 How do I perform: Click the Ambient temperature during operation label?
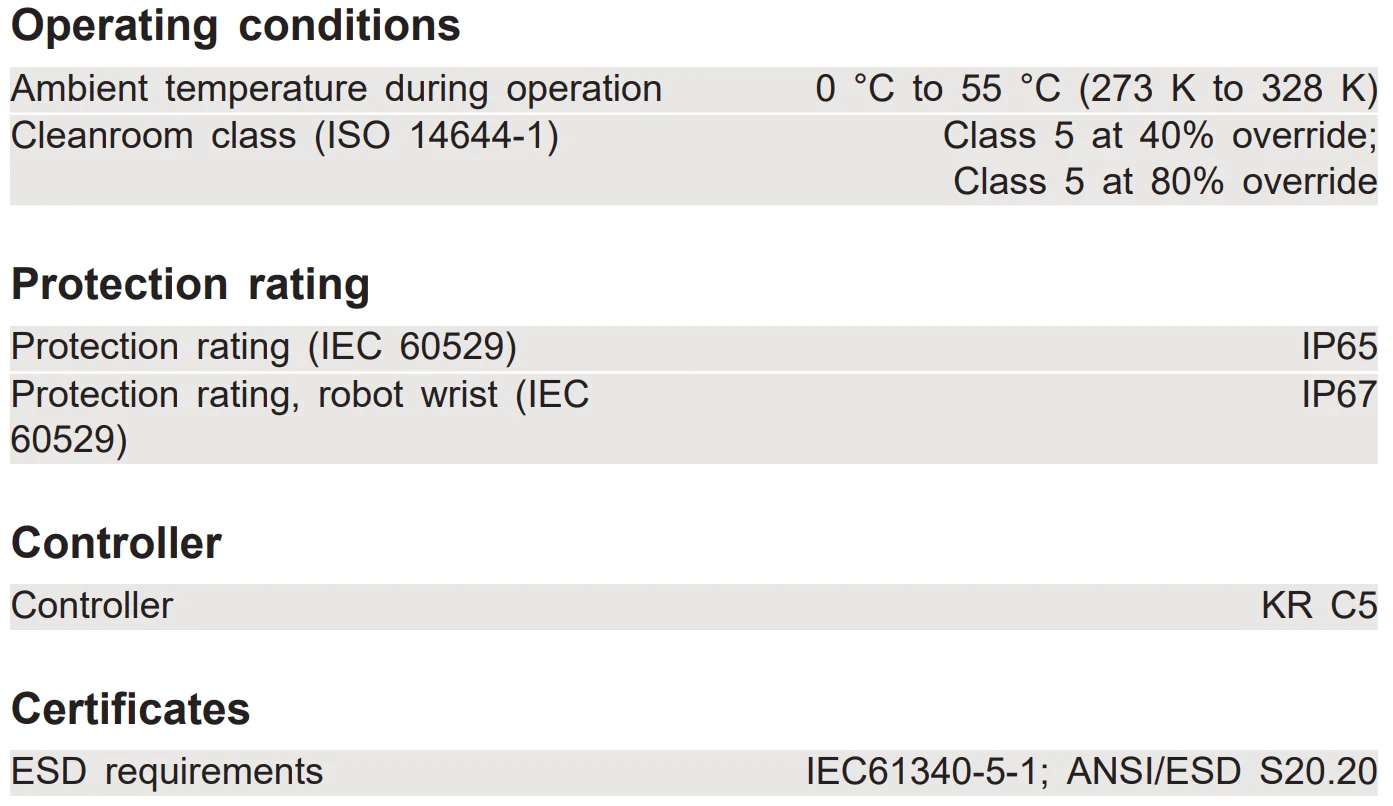pyautogui.click(x=336, y=90)
